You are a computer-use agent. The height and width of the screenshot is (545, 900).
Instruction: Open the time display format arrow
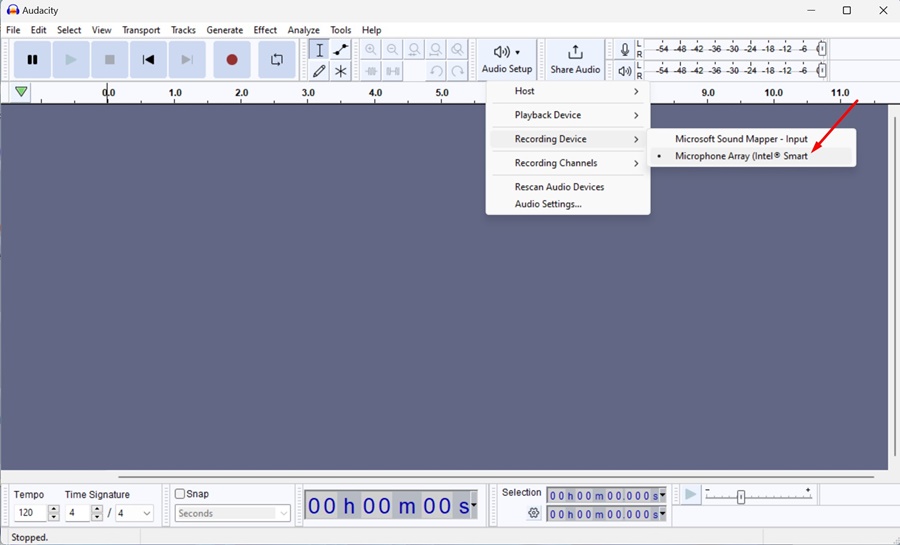coord(474,505)
